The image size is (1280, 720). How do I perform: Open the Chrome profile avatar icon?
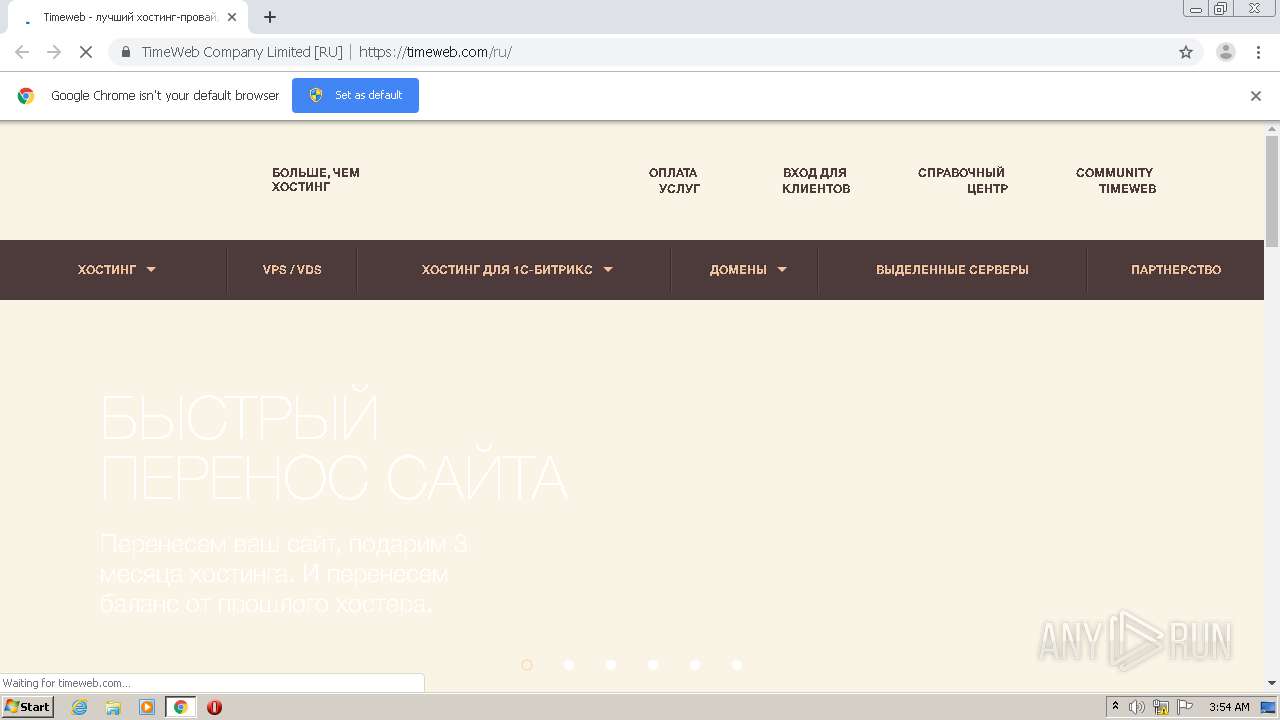click(x=1226, y=52)
